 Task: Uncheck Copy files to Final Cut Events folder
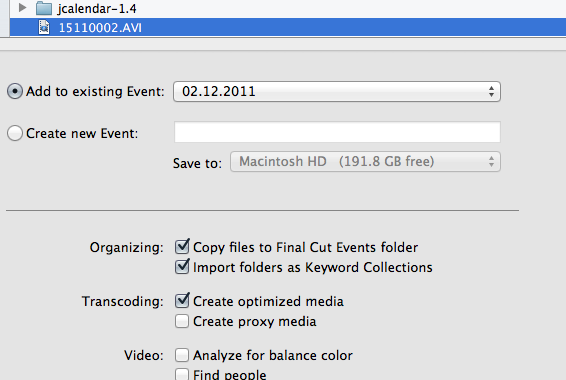182,247
